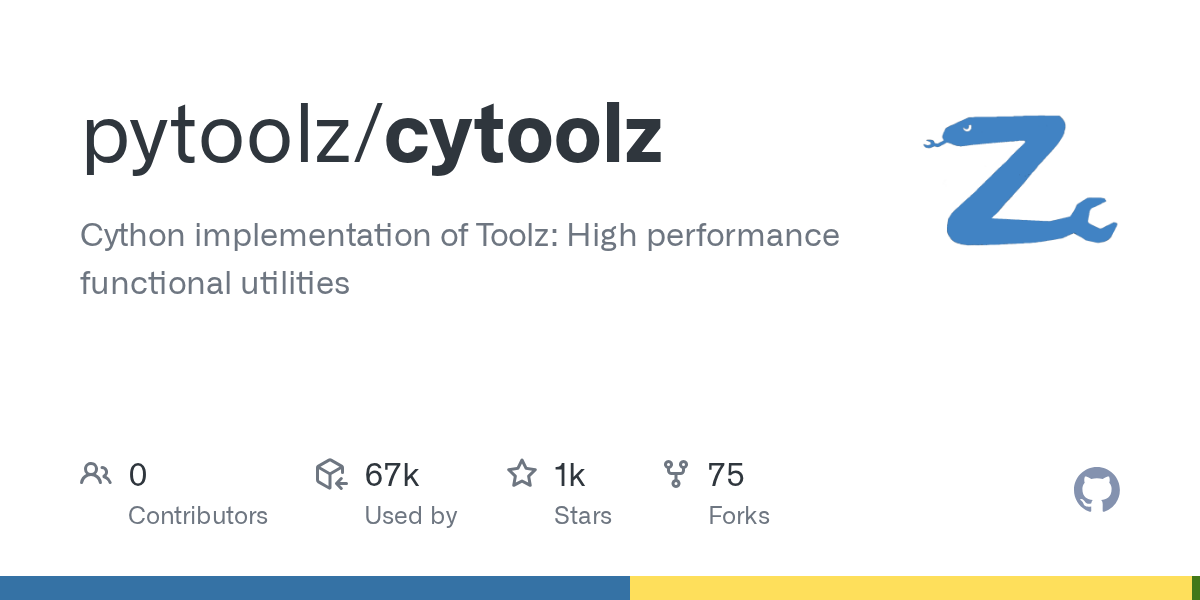This screenshot has height=600, width=1200.
Task: Click the Stars star icon
Action: click(521, 474)
